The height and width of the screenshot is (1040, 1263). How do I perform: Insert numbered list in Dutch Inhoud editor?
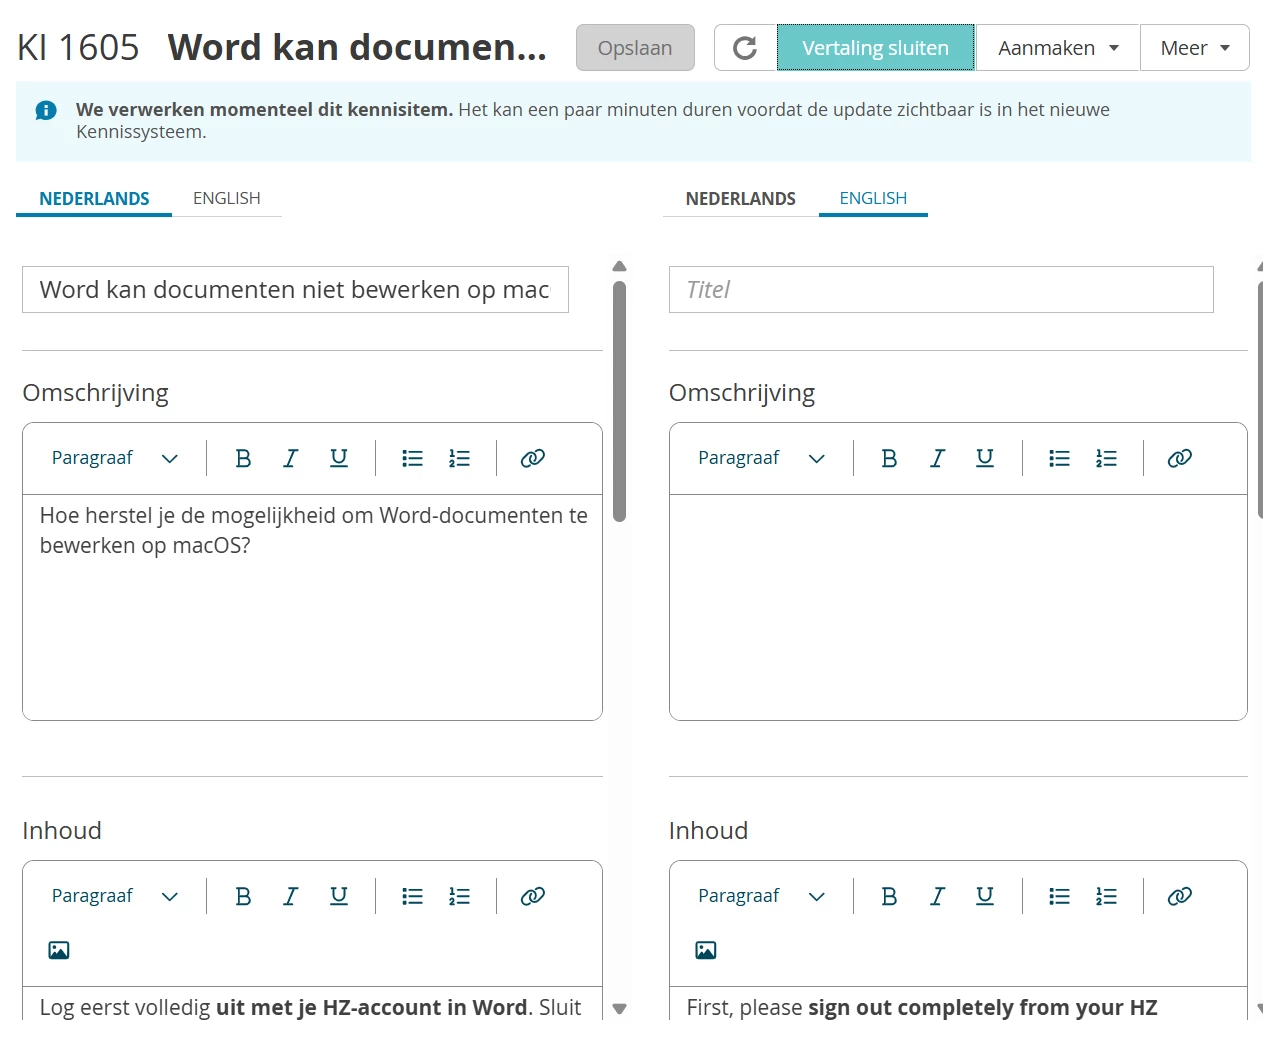[459, 896]
